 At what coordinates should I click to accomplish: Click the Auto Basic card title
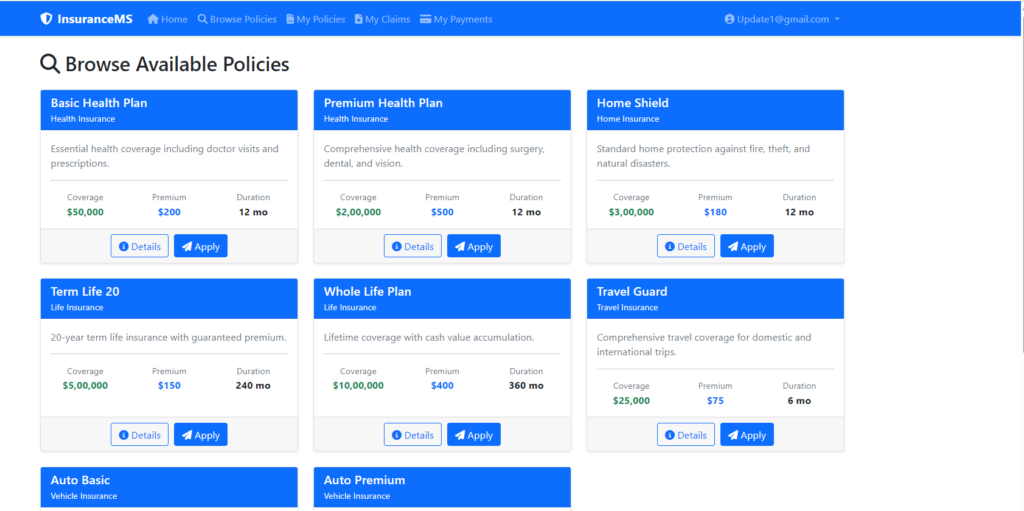coord(80,480)
